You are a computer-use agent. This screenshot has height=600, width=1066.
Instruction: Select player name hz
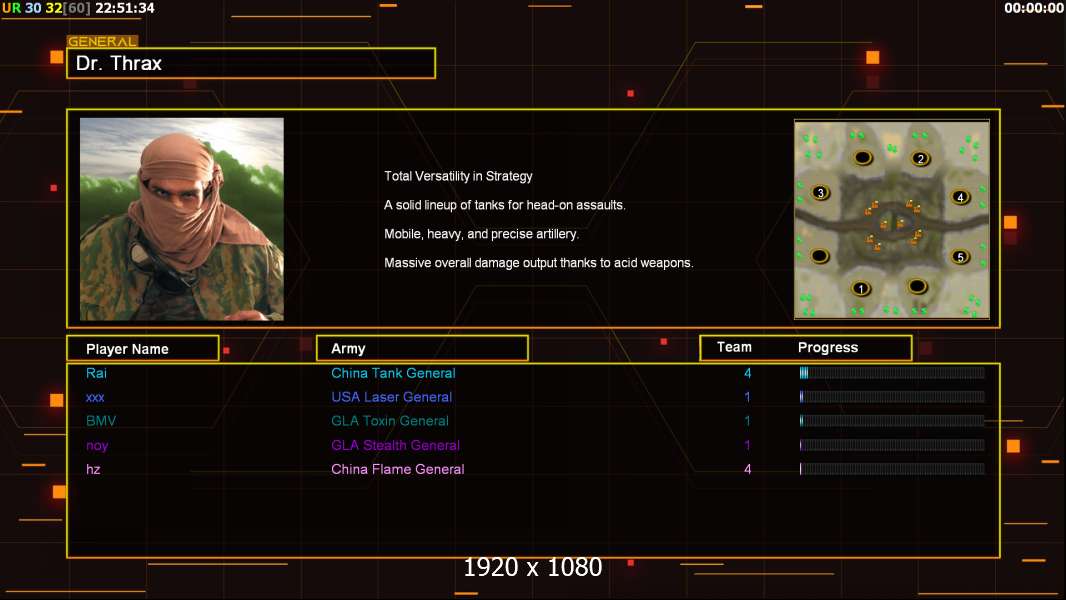point(93,470)
